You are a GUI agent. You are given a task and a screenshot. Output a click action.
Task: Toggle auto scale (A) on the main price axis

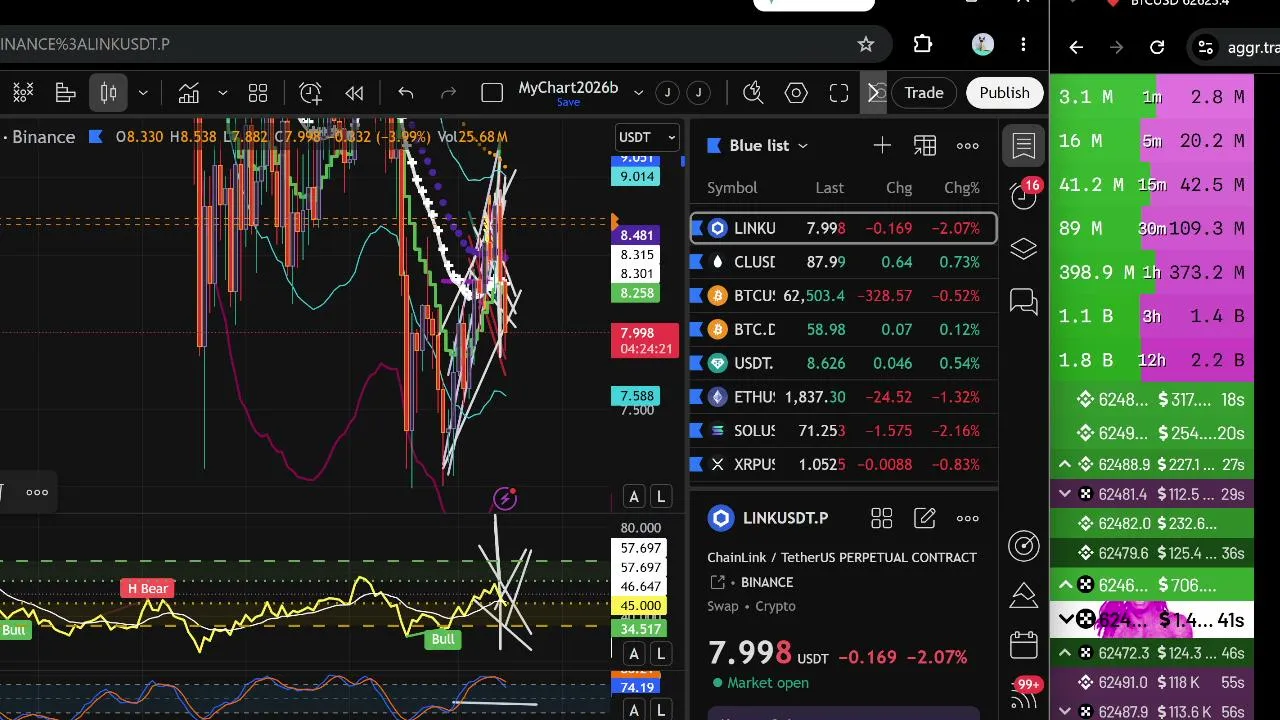pos(634,496)
